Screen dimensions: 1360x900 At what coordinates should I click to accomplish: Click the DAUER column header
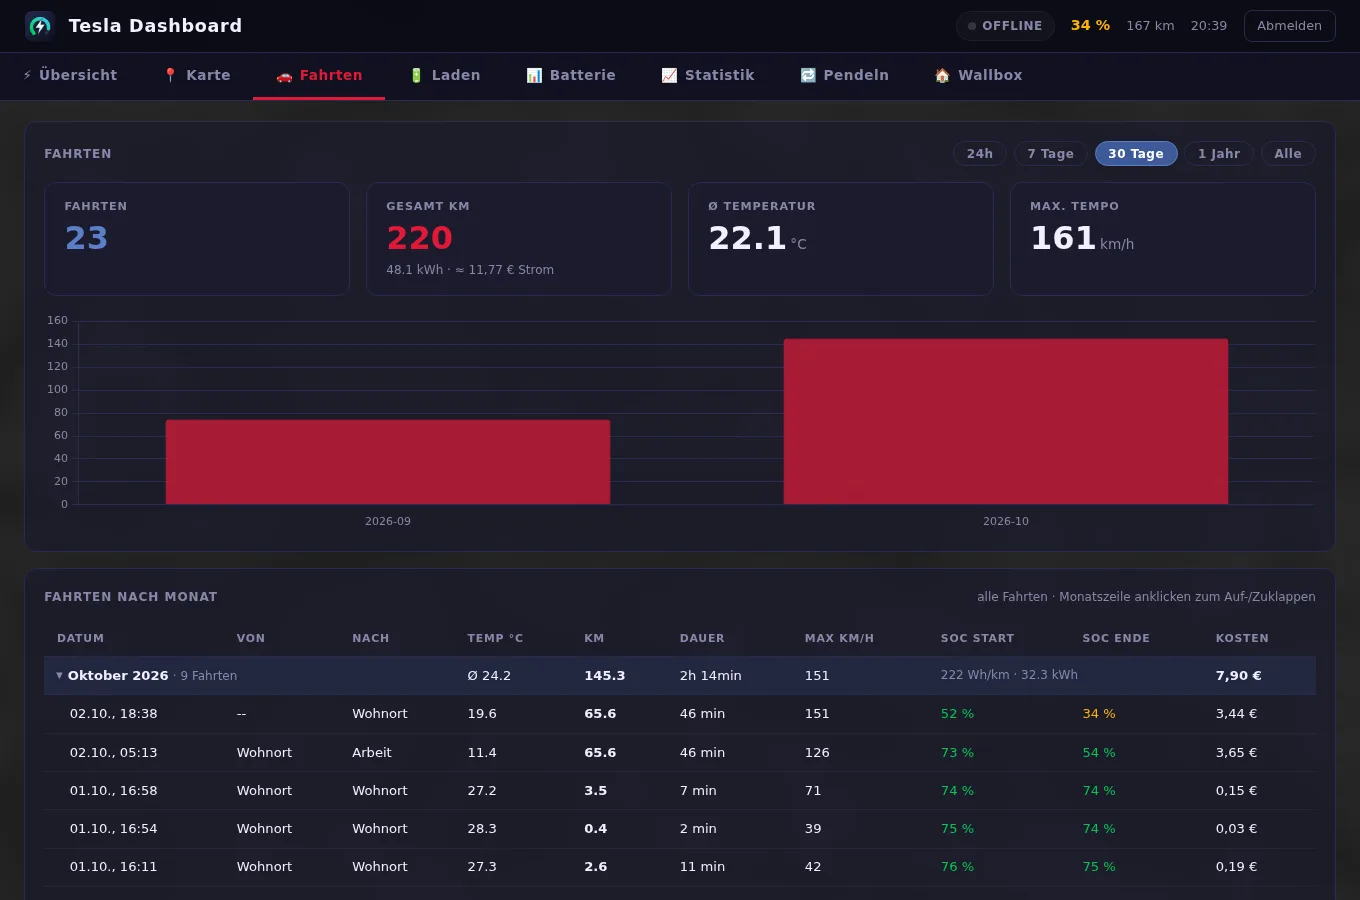click(702, 638)
